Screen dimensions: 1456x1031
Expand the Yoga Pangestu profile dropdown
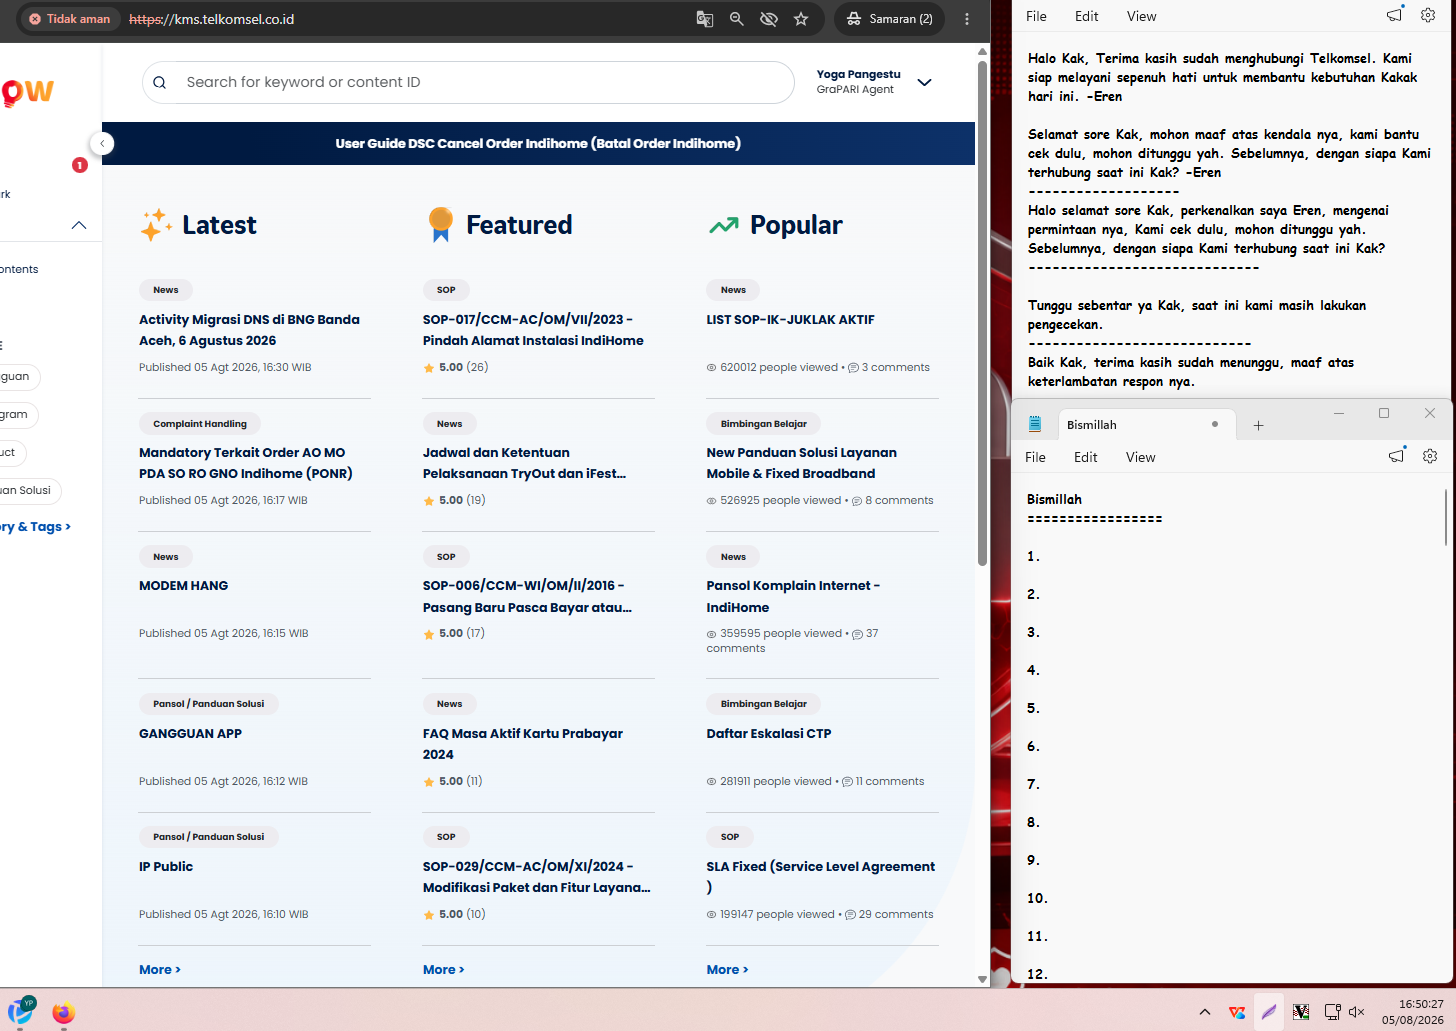point(925,82)
